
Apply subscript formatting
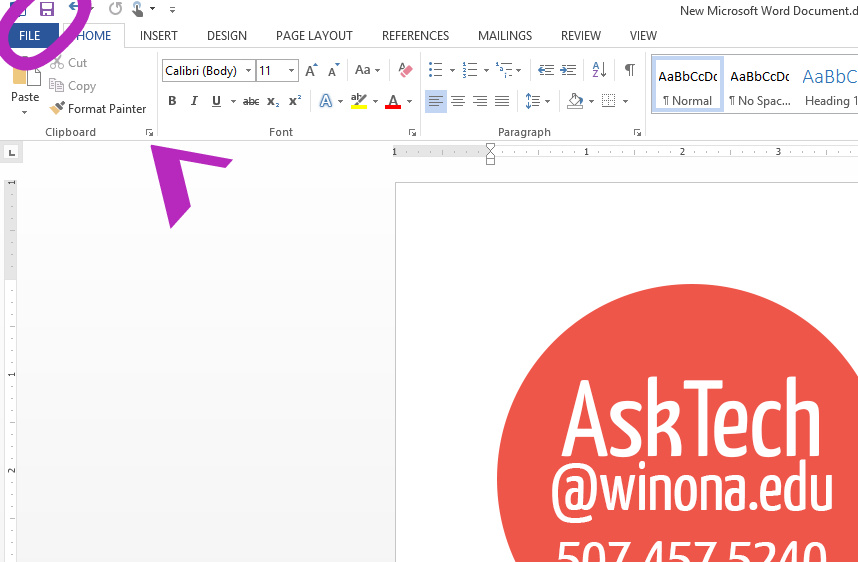click(273, 101)
